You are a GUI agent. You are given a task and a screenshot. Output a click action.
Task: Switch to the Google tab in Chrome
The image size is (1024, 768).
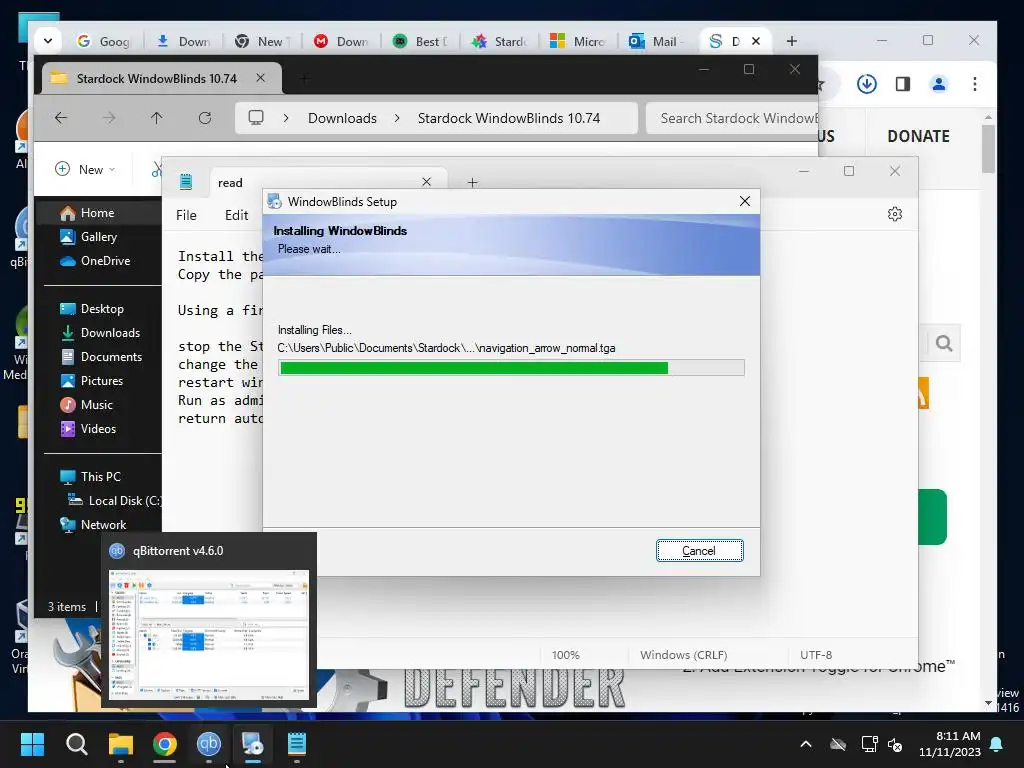click(104, 41)
